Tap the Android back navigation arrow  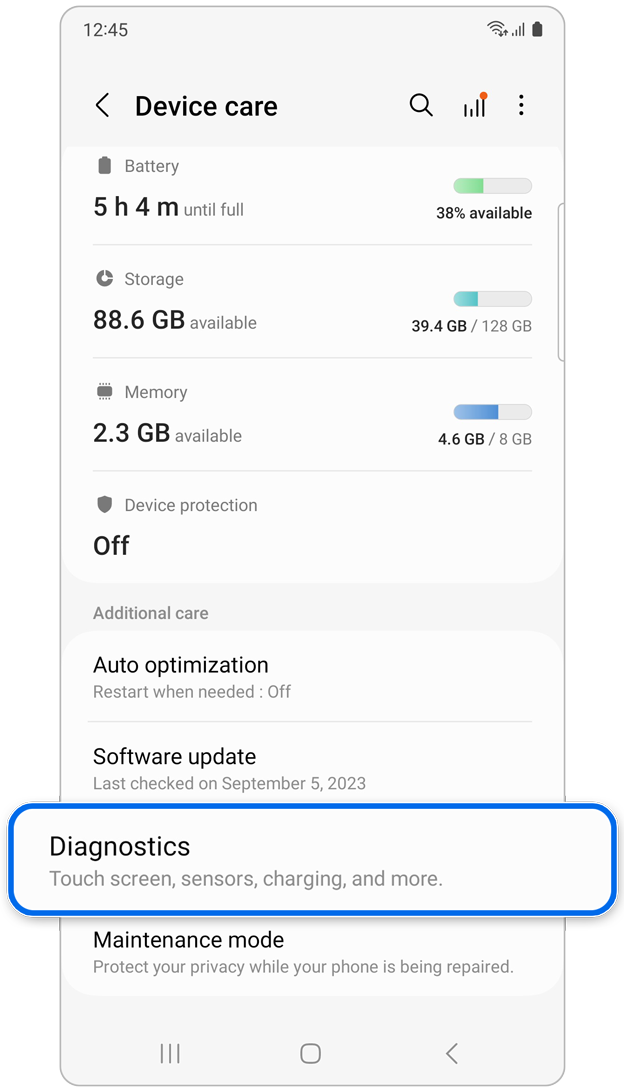click(451, 1053)
